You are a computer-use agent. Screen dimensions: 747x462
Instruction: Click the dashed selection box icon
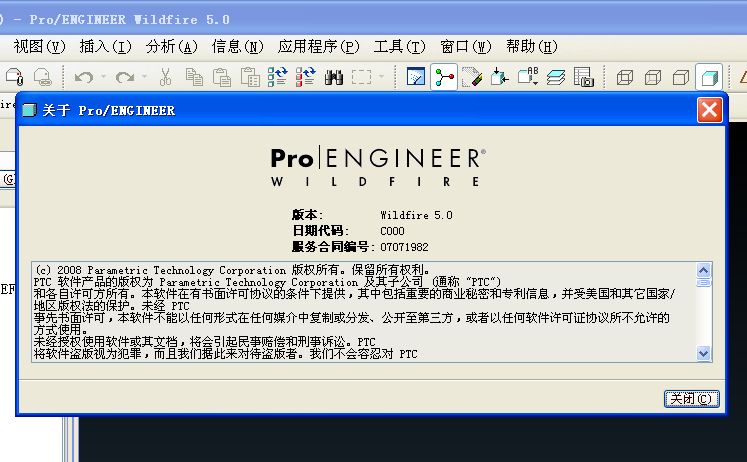[362, 77]
